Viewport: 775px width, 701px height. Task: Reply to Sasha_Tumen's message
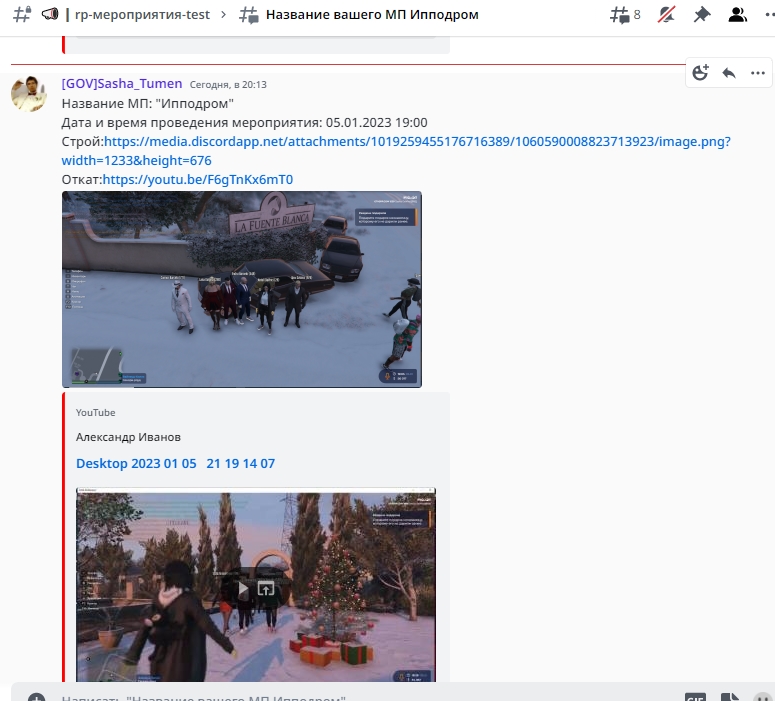point(729,73)
